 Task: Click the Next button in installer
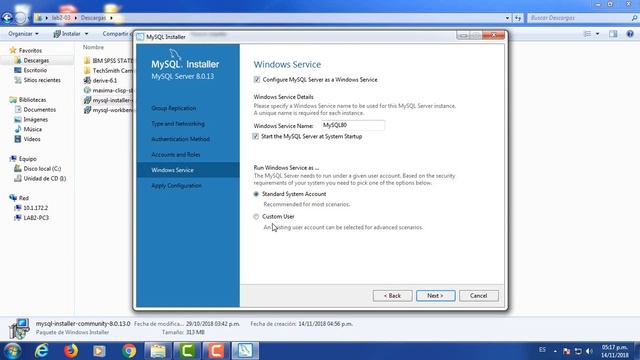point(436,296)
